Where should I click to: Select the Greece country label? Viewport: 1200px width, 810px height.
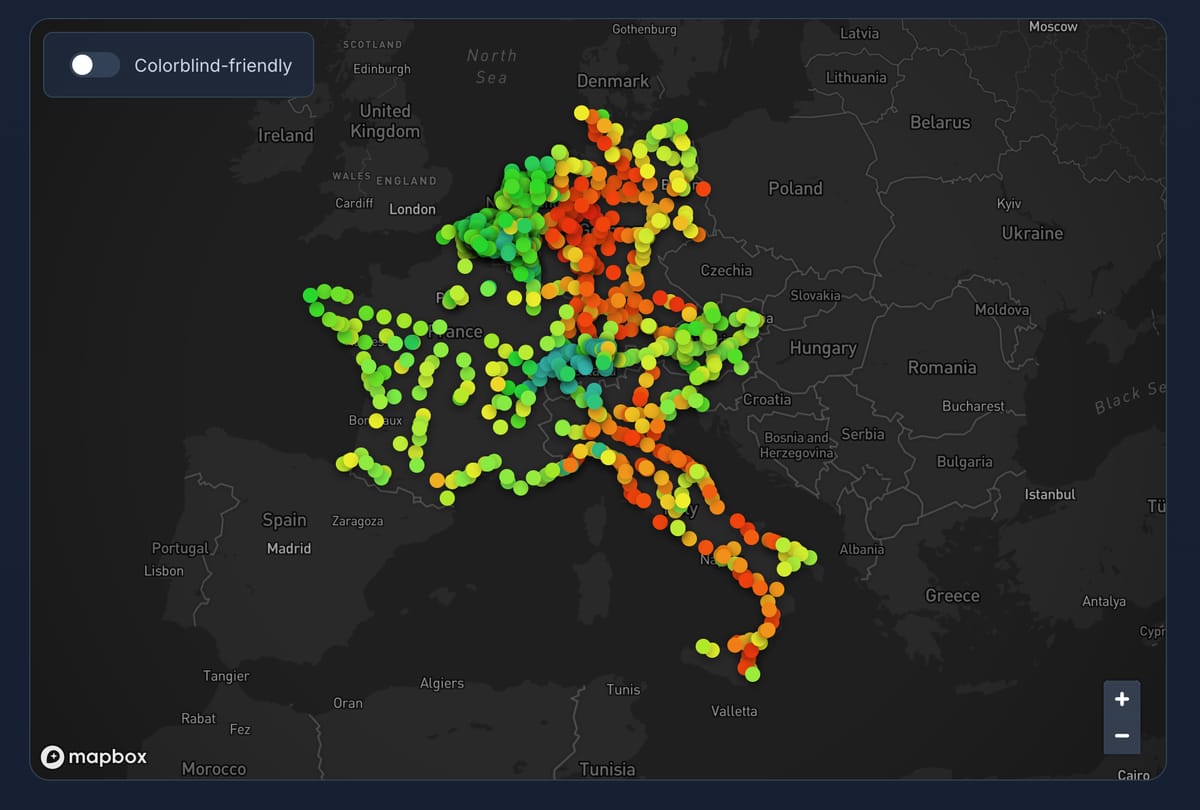pyautogui.click(x=952, y=595)
